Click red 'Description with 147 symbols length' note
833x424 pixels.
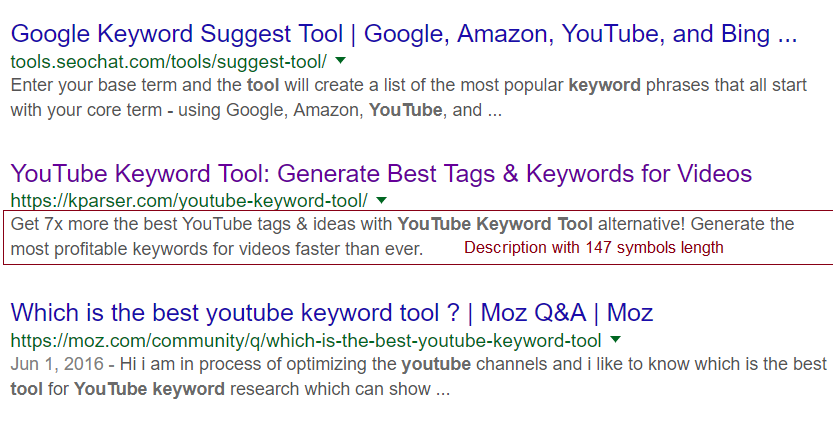pos(593,247)
